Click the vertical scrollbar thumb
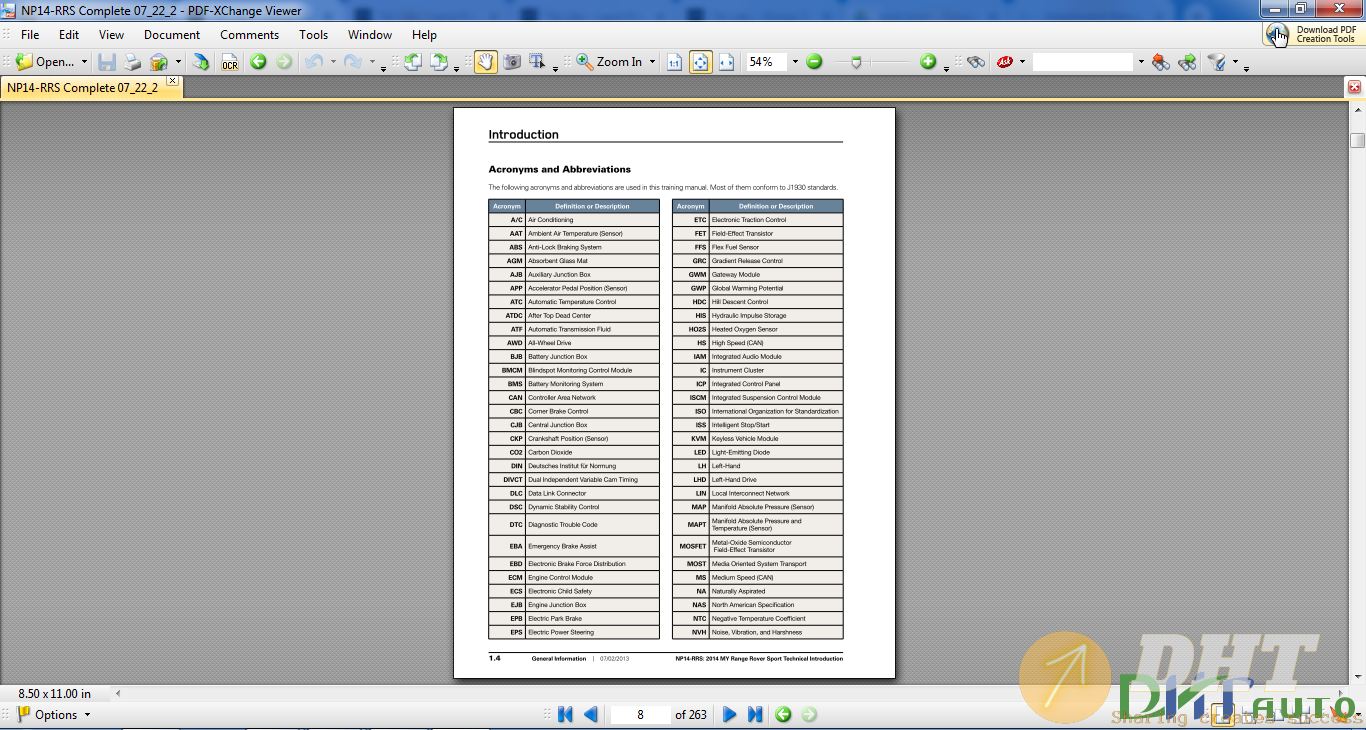 [1357, 140]
